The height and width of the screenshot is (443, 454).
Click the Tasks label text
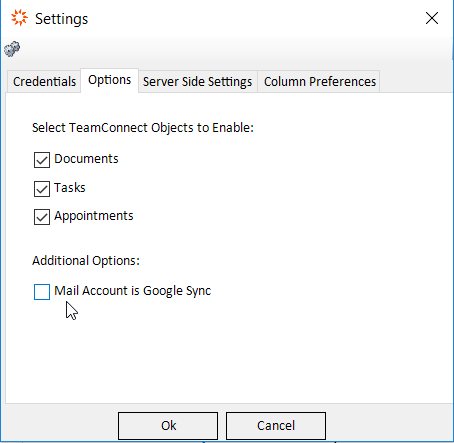point(70,188)
